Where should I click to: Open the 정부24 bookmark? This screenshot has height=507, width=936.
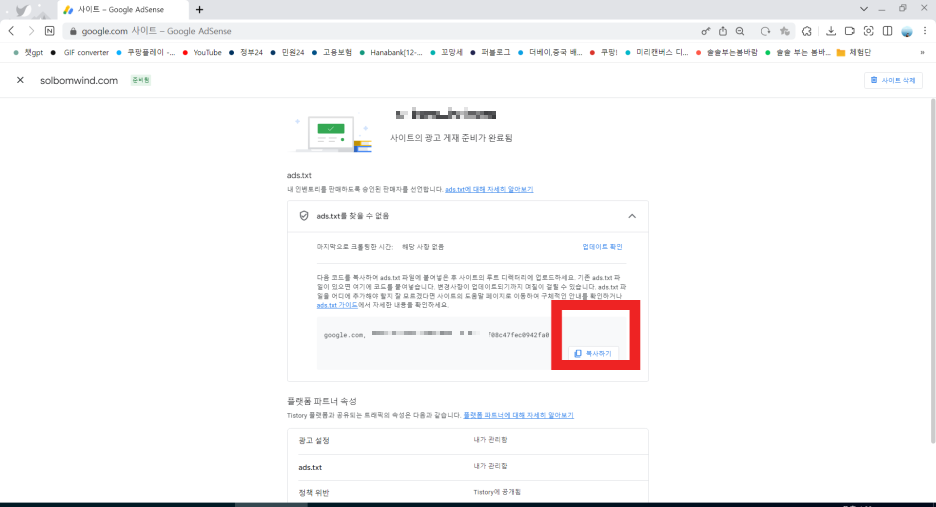[x=246, y=53]
